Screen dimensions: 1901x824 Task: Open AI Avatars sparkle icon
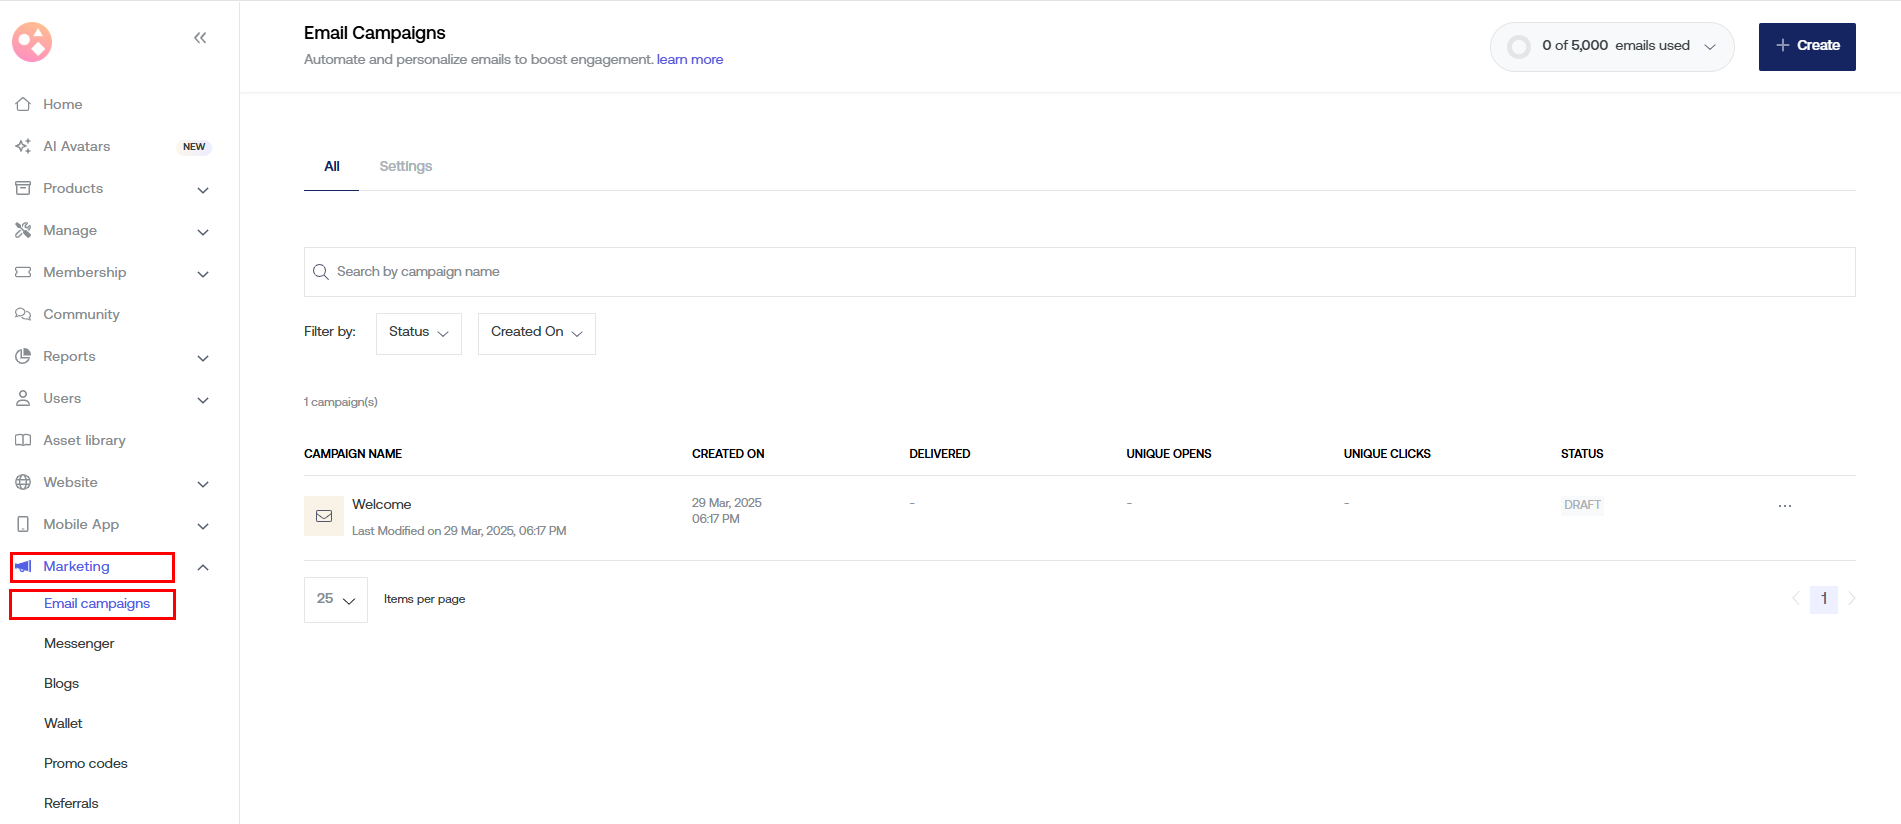pyautogui.click(x=23, y=146)
